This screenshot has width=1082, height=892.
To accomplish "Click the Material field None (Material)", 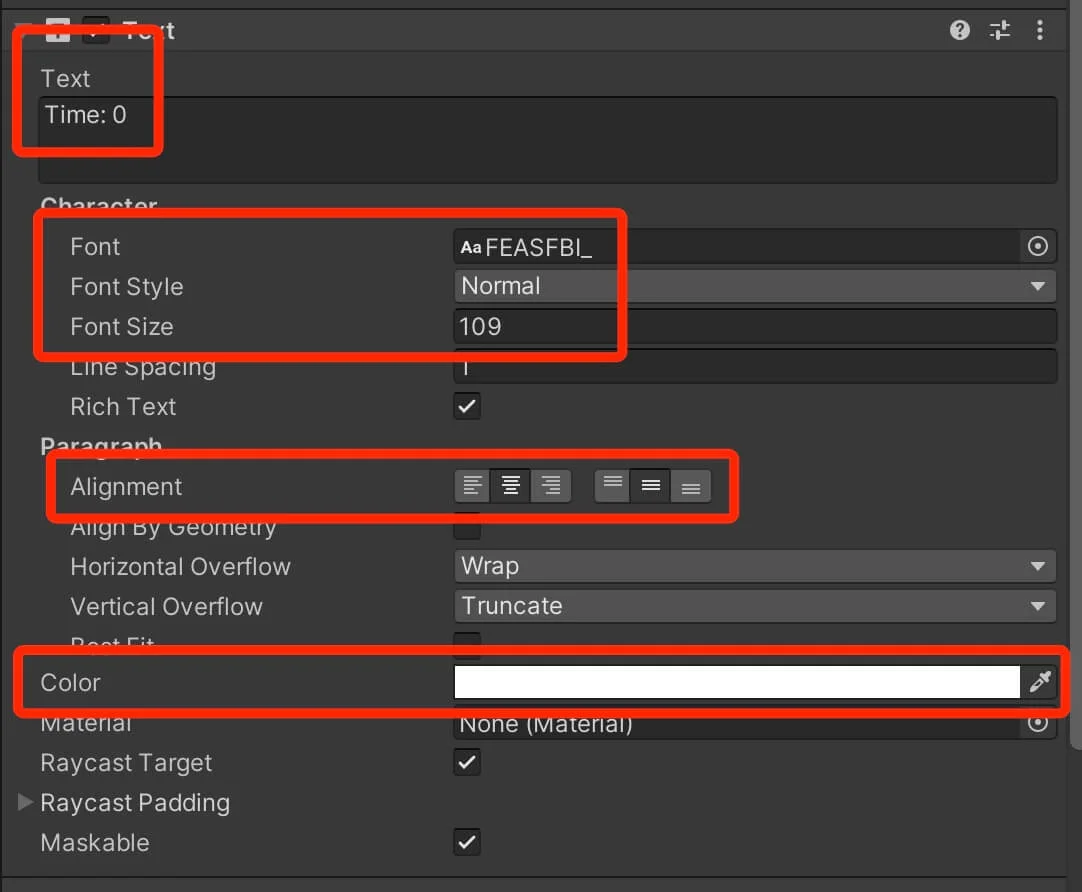I will coord(736,724).
